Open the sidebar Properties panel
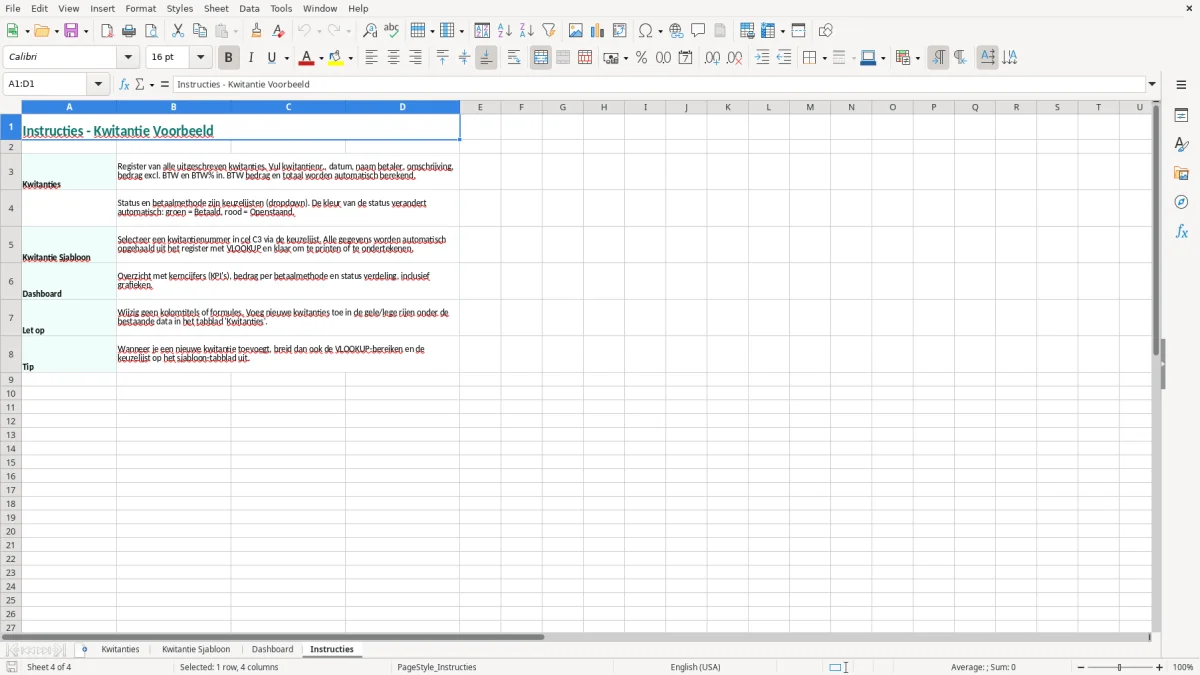 pyautogui.click(x=1181, y=116)
